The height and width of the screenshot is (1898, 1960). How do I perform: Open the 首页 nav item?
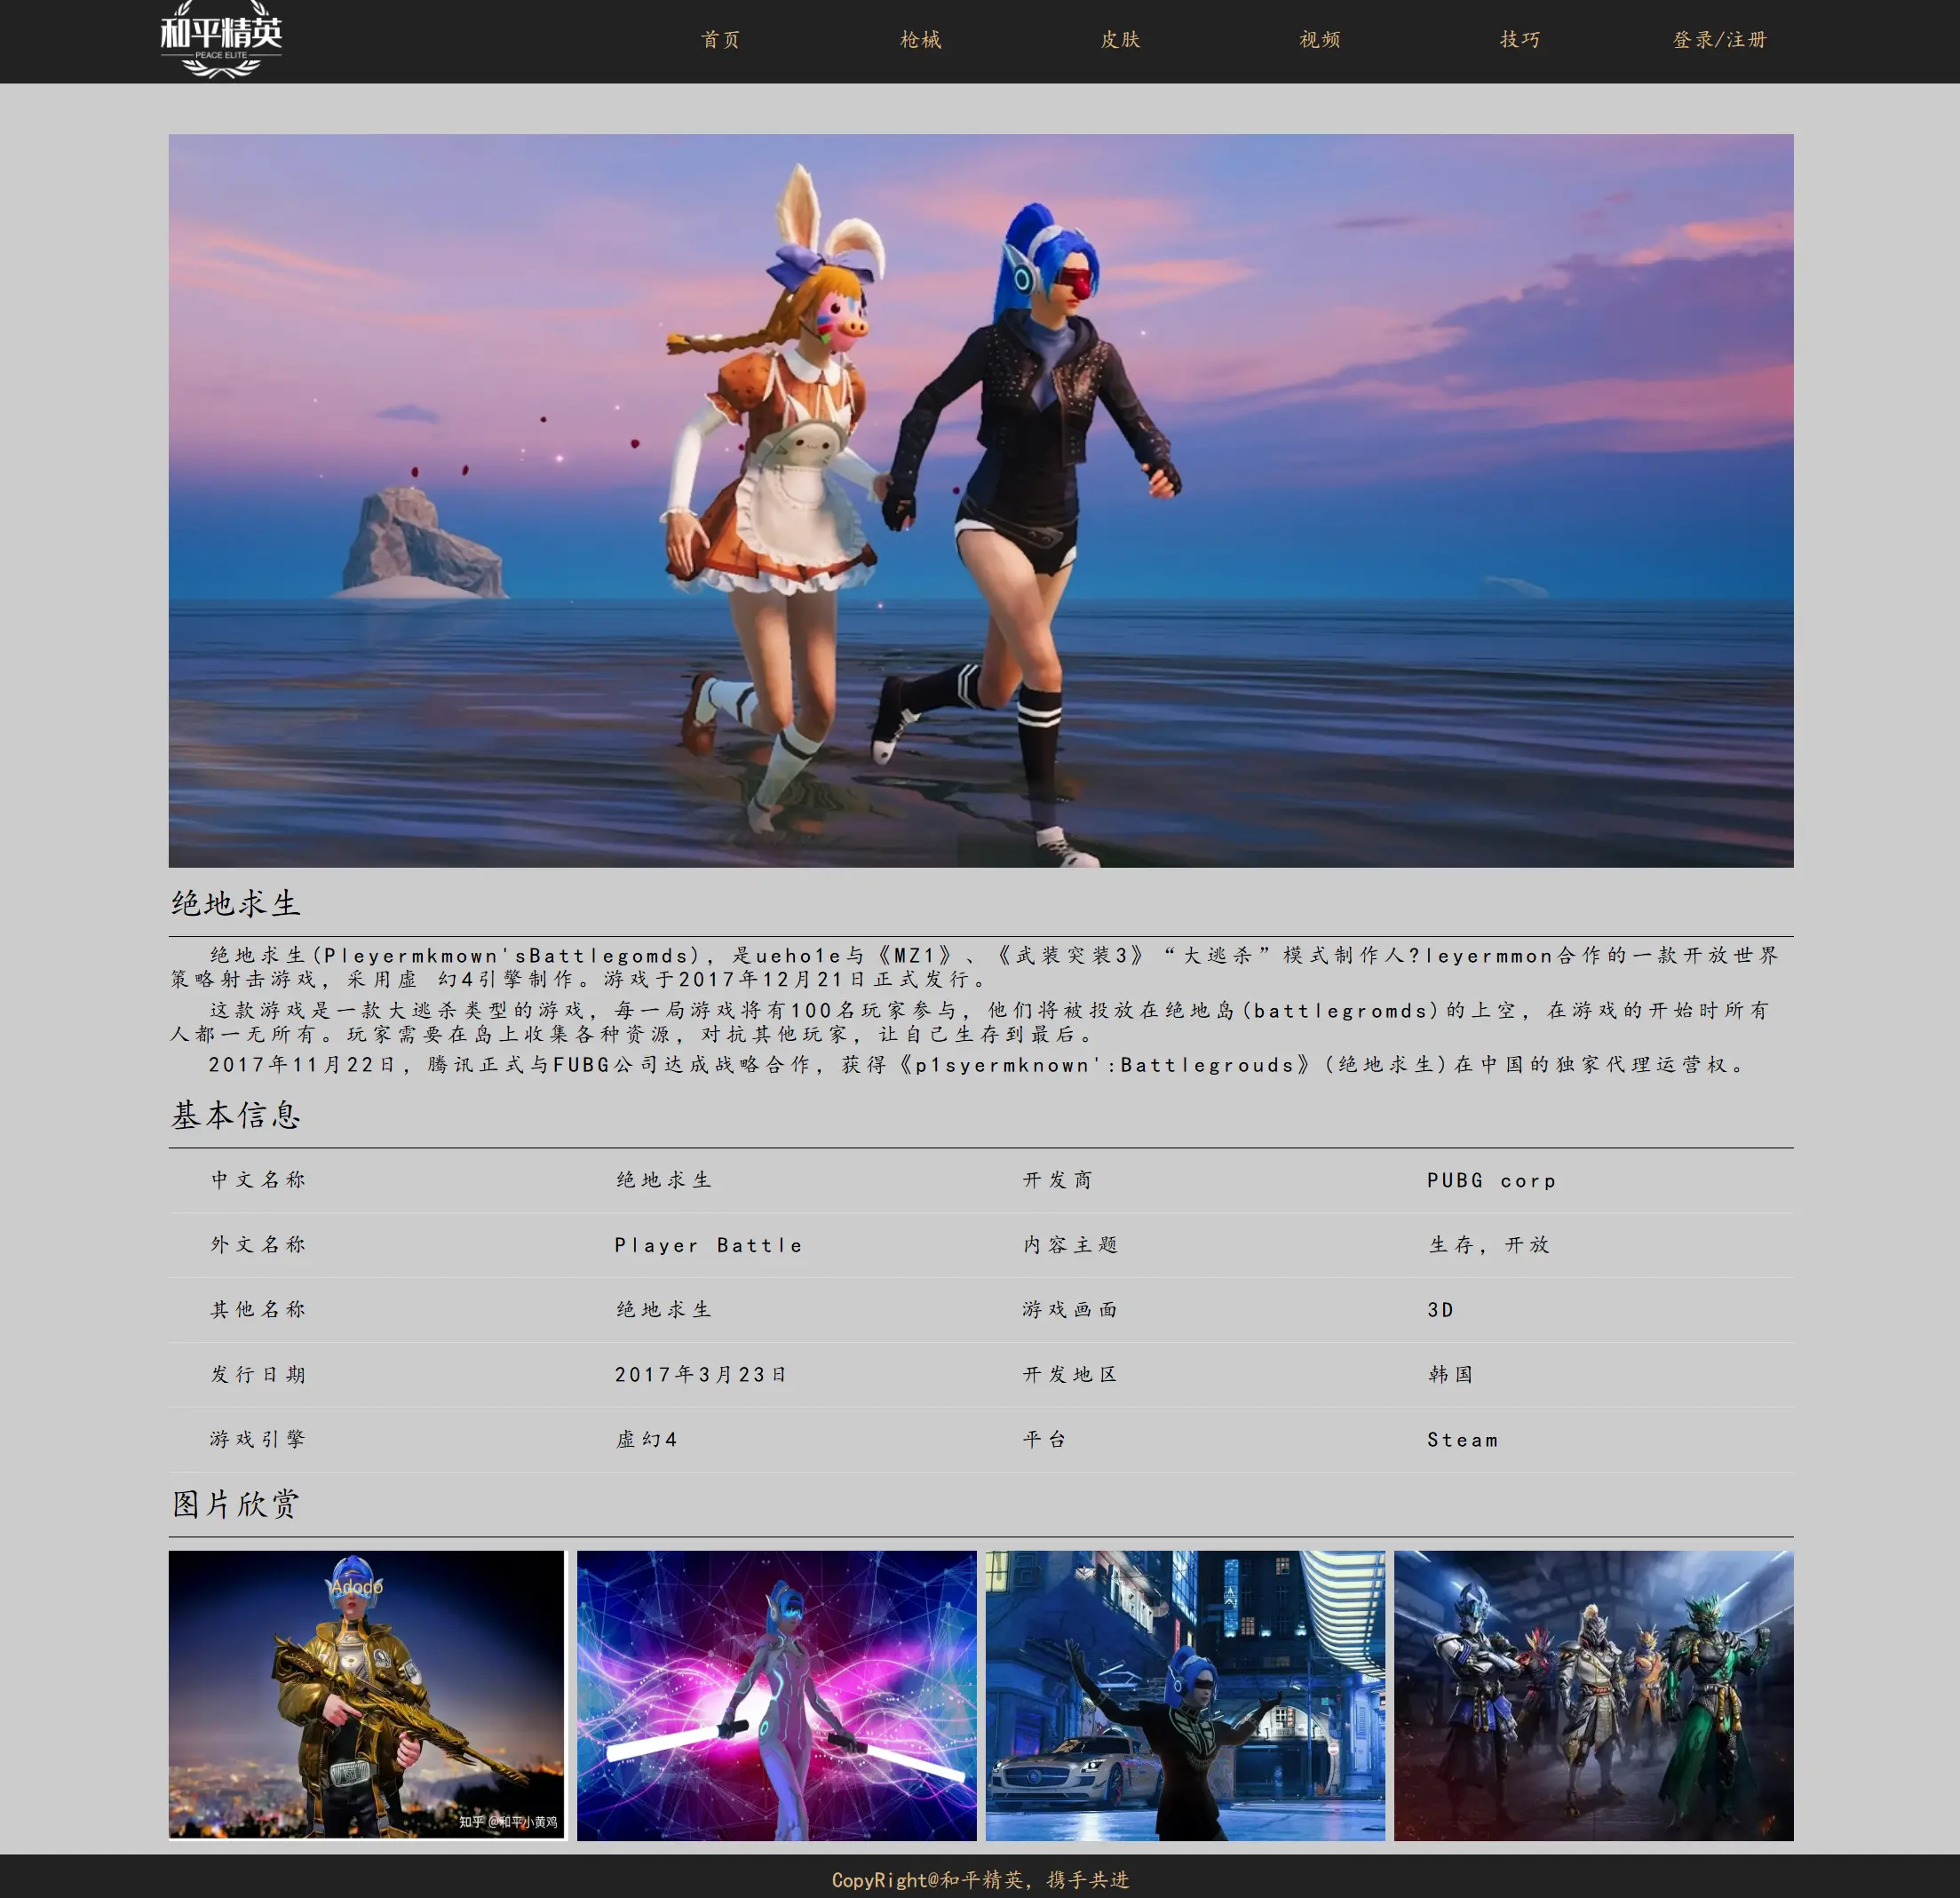click(720, 40)
